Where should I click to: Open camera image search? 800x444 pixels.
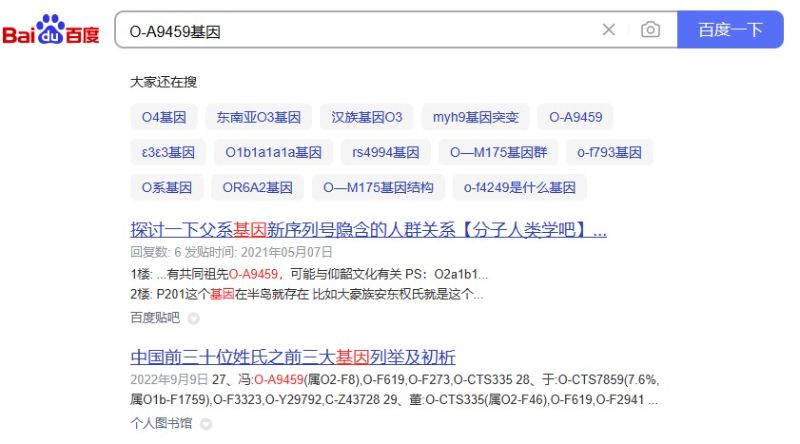click(650, 30)
